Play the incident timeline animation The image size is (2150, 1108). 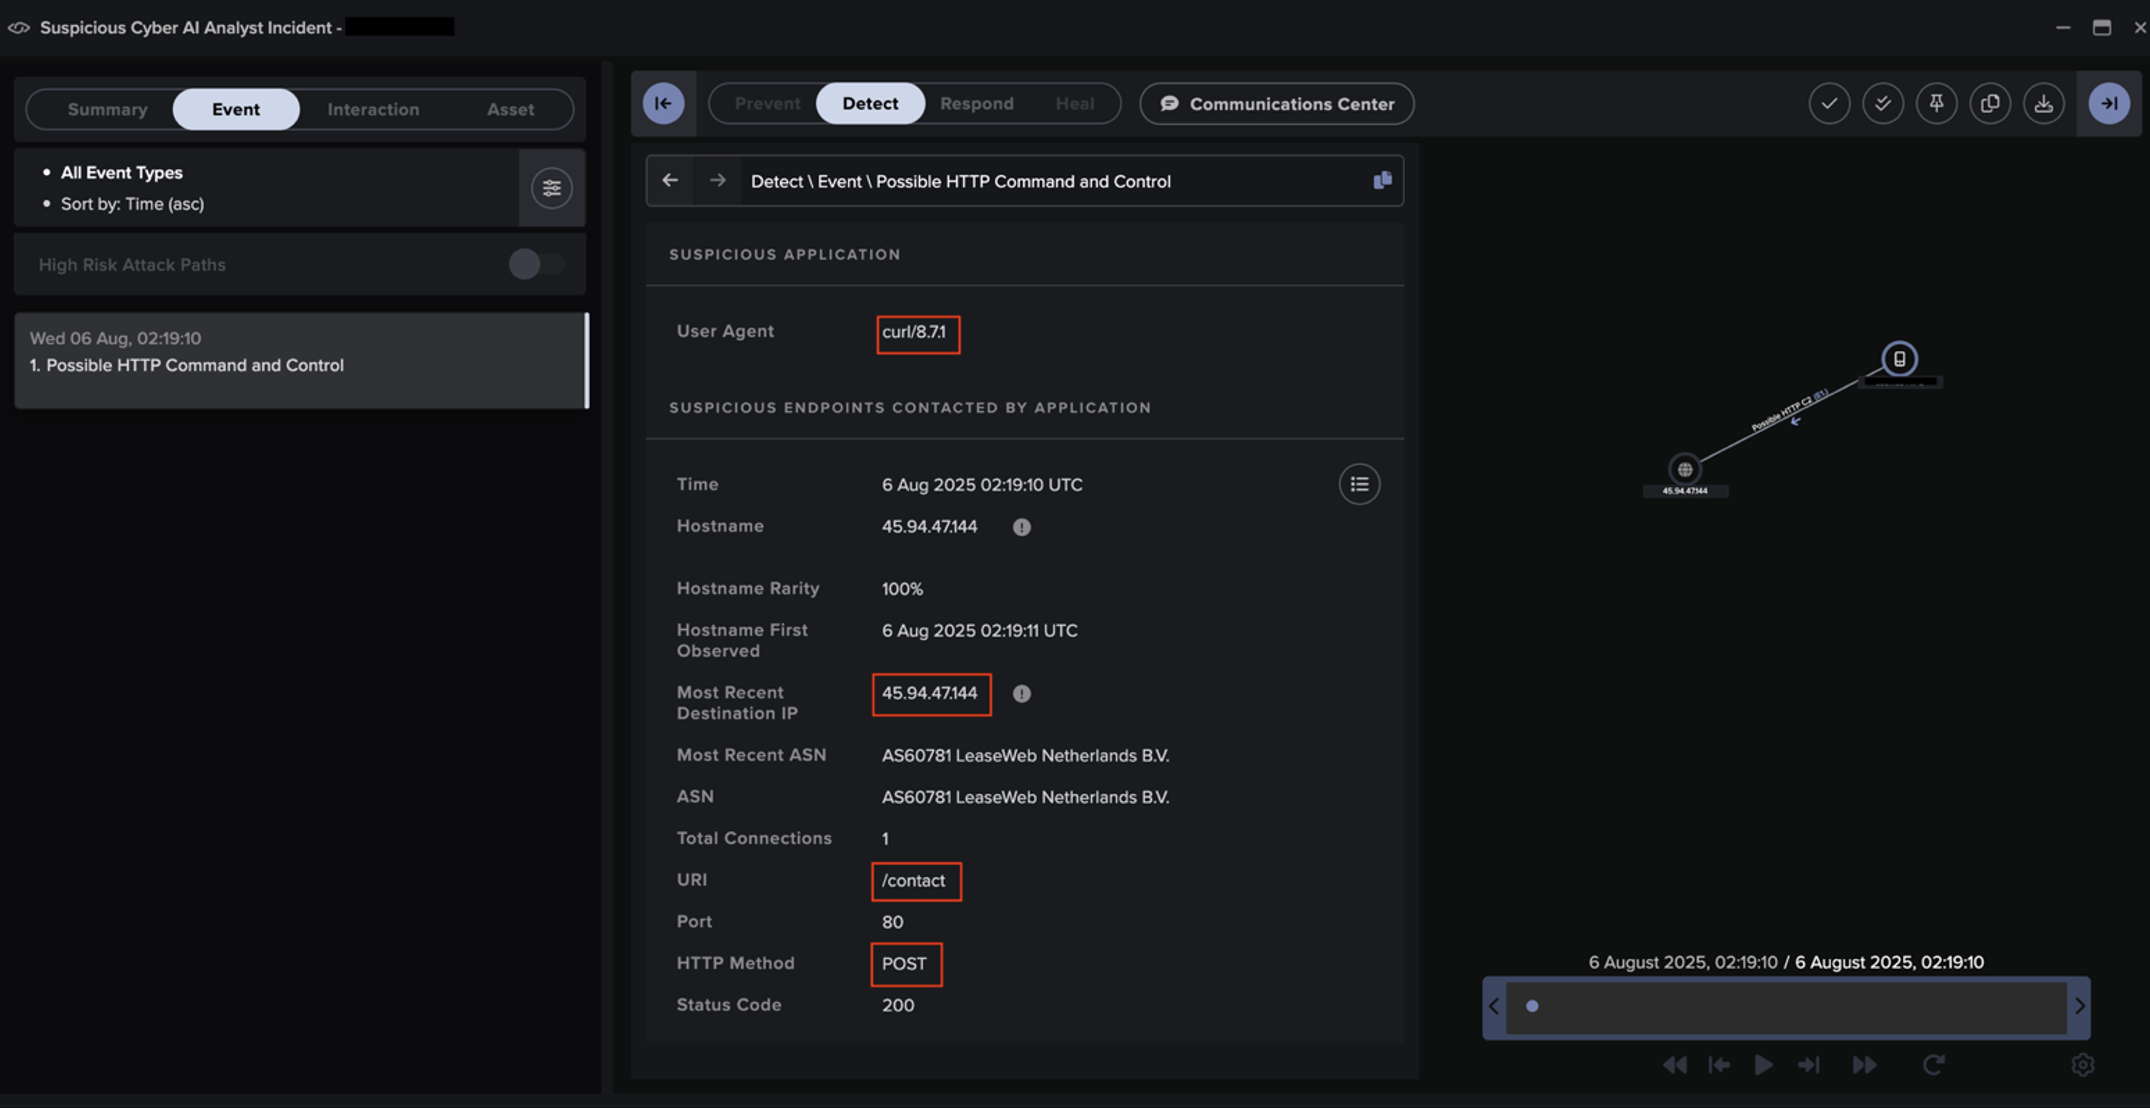coord(1763,1065)
